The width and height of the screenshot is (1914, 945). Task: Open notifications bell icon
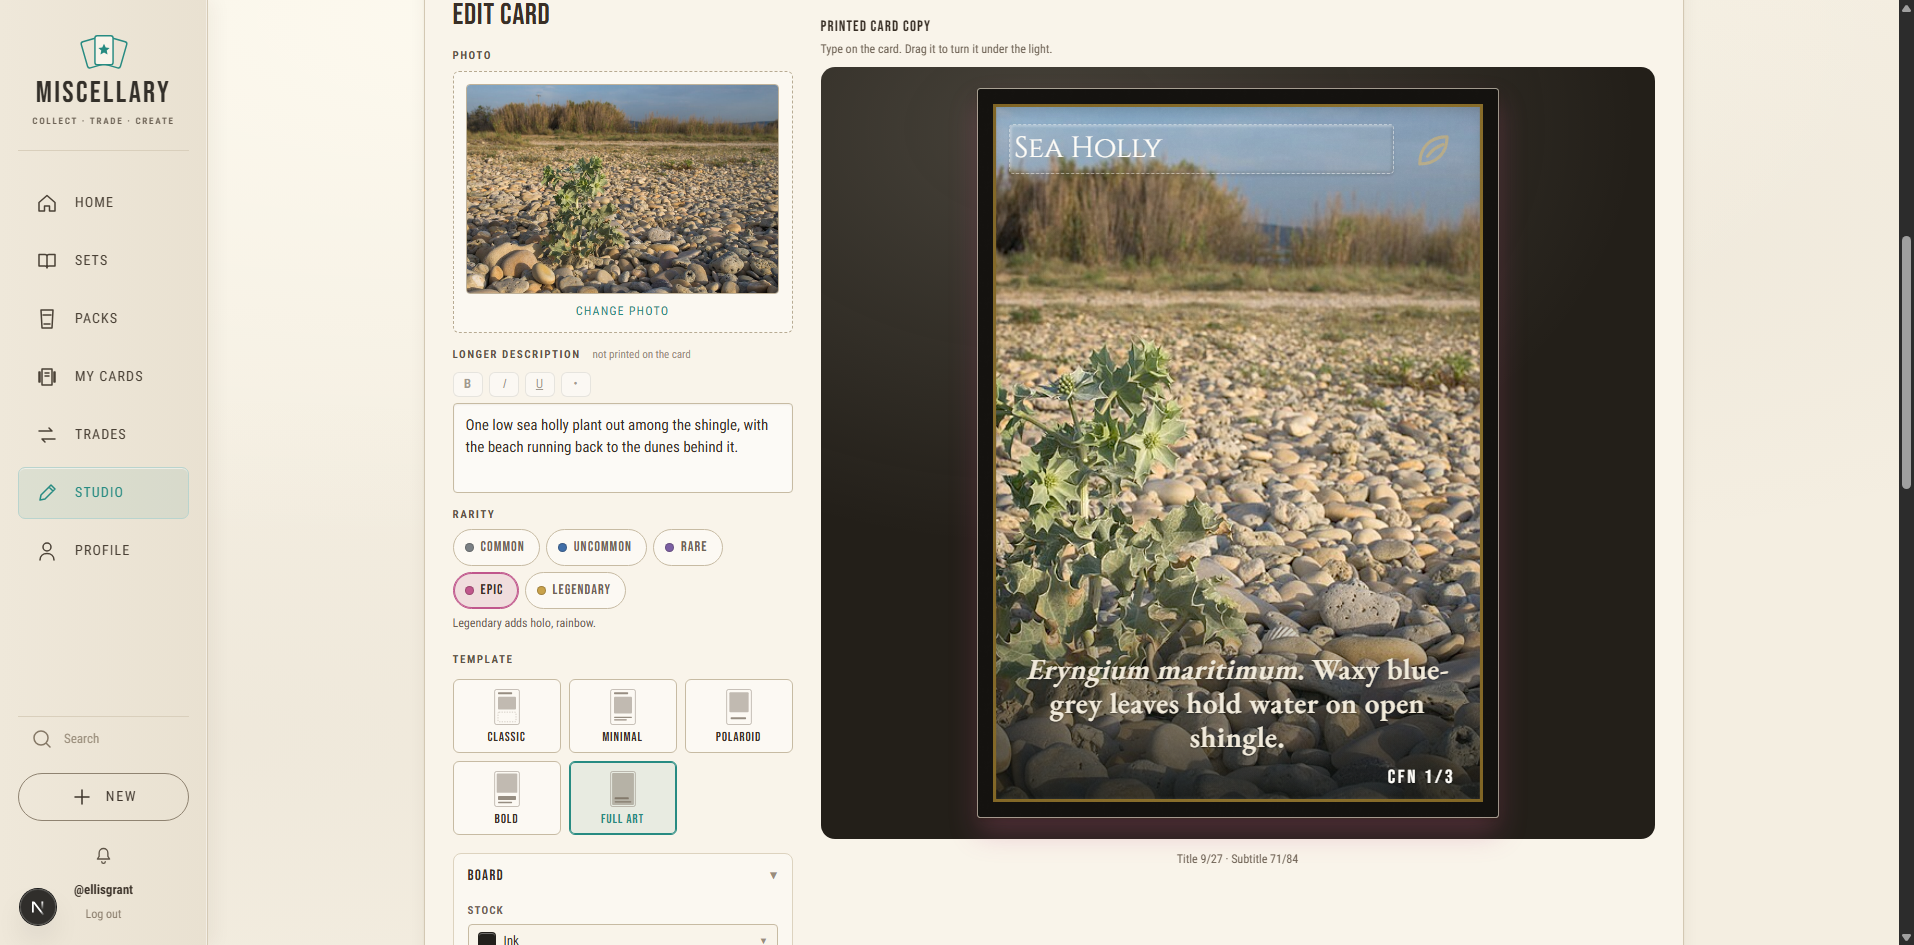click(x=103, y=856)
